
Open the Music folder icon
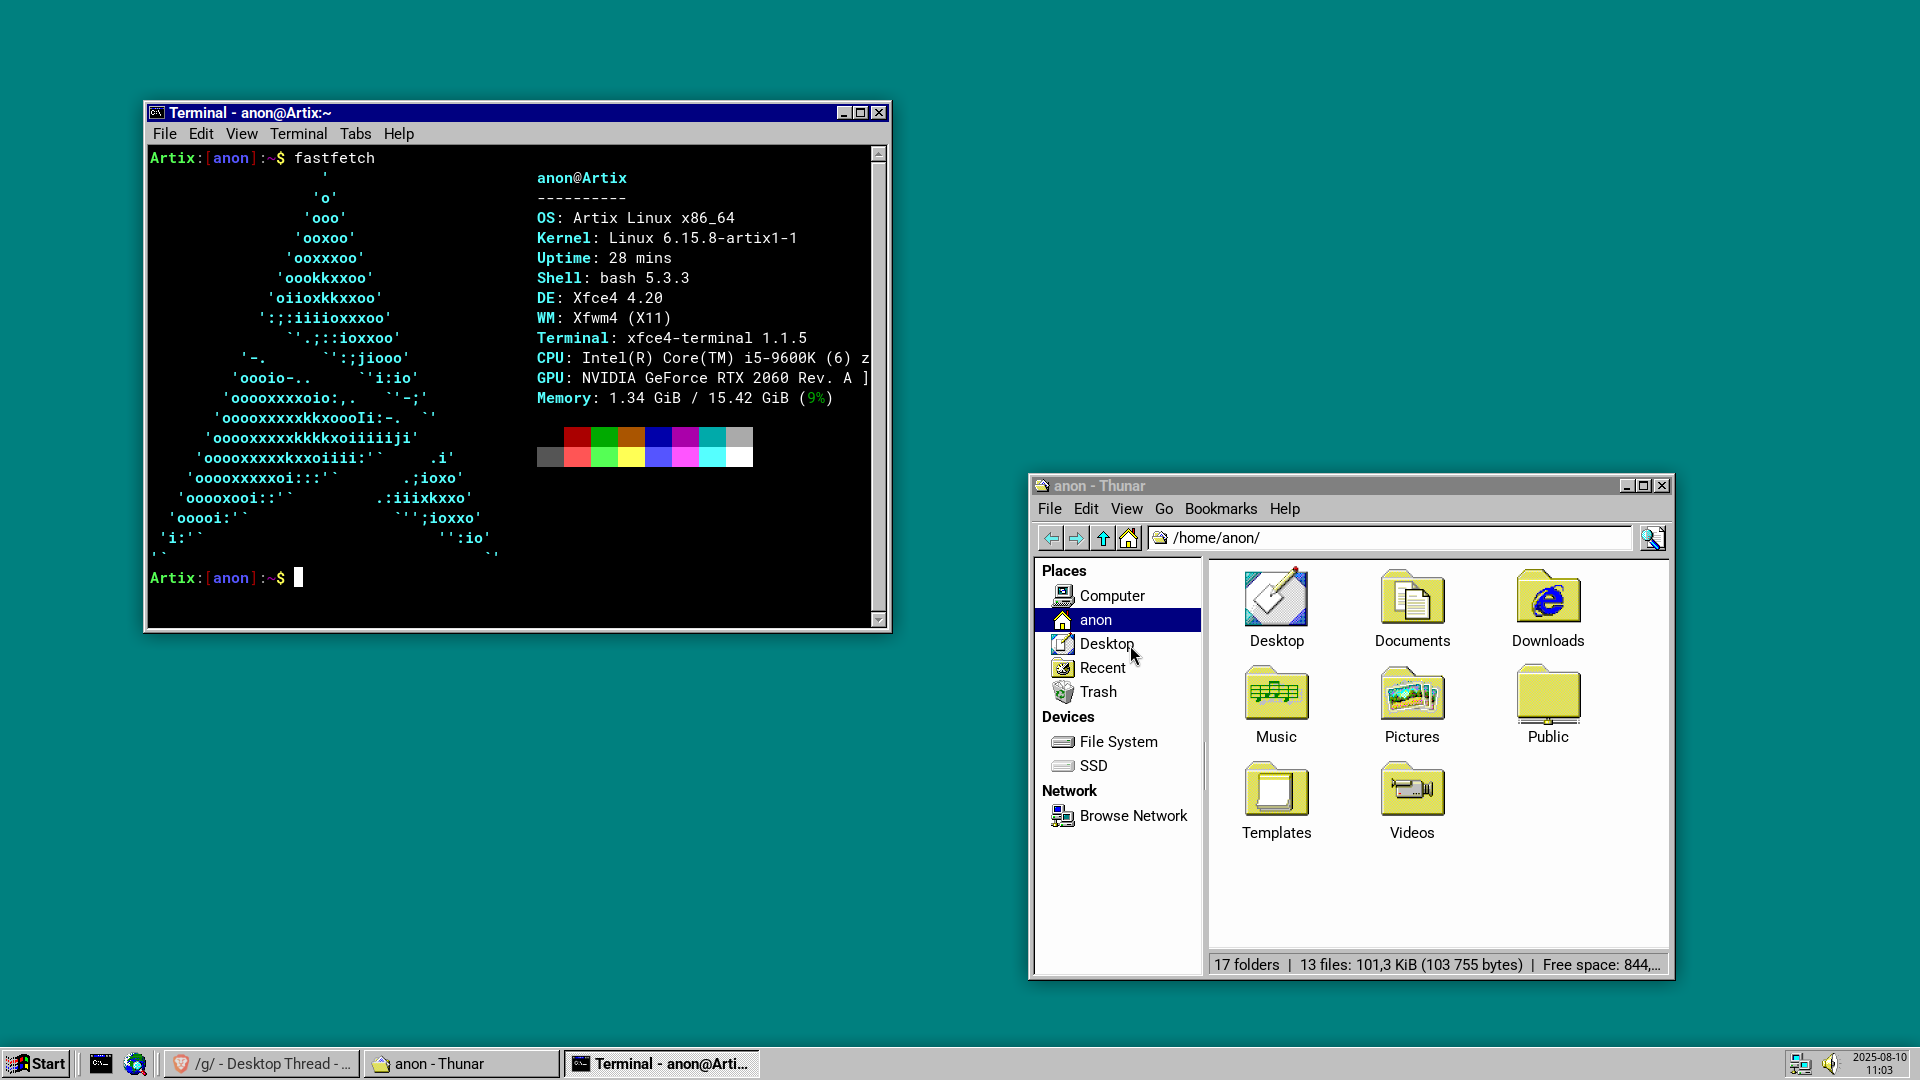tap(1276, 705)
